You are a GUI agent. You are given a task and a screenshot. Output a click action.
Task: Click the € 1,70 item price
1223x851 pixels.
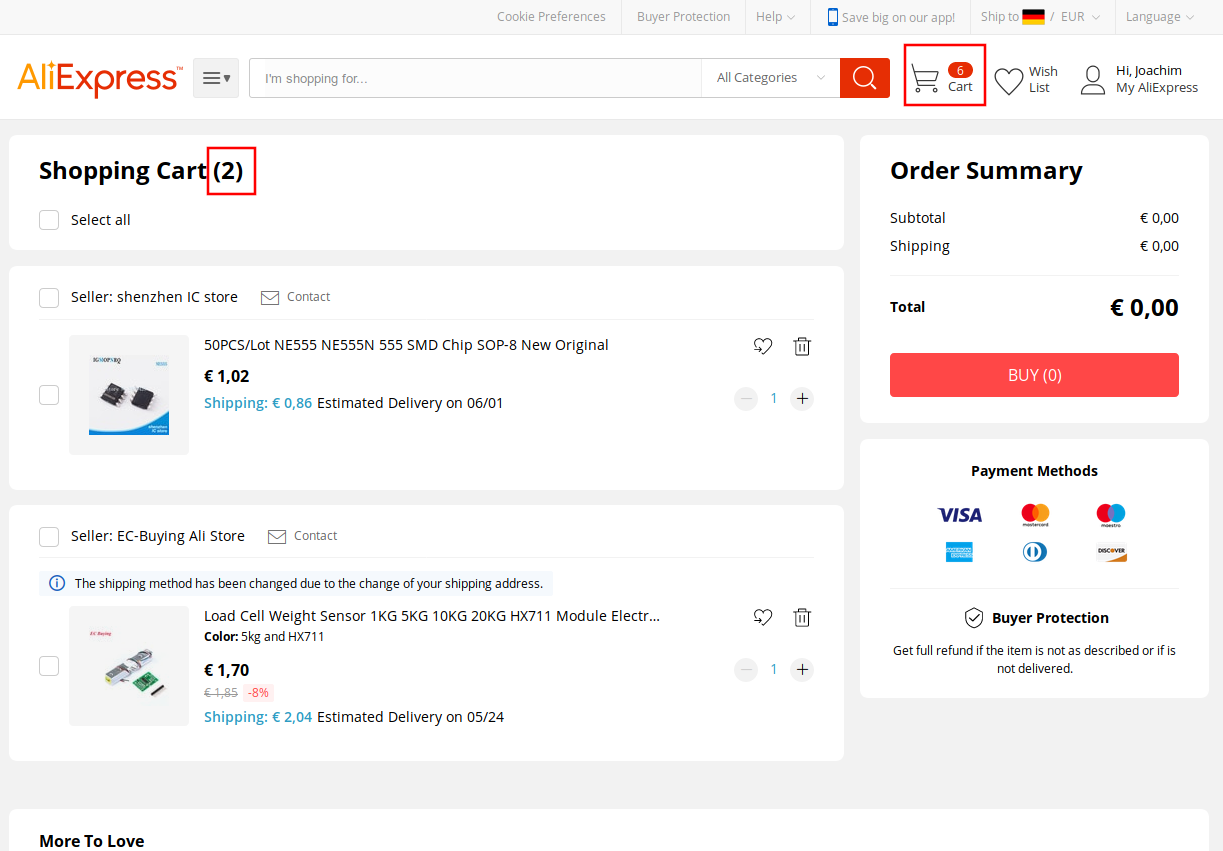[227, 670]
